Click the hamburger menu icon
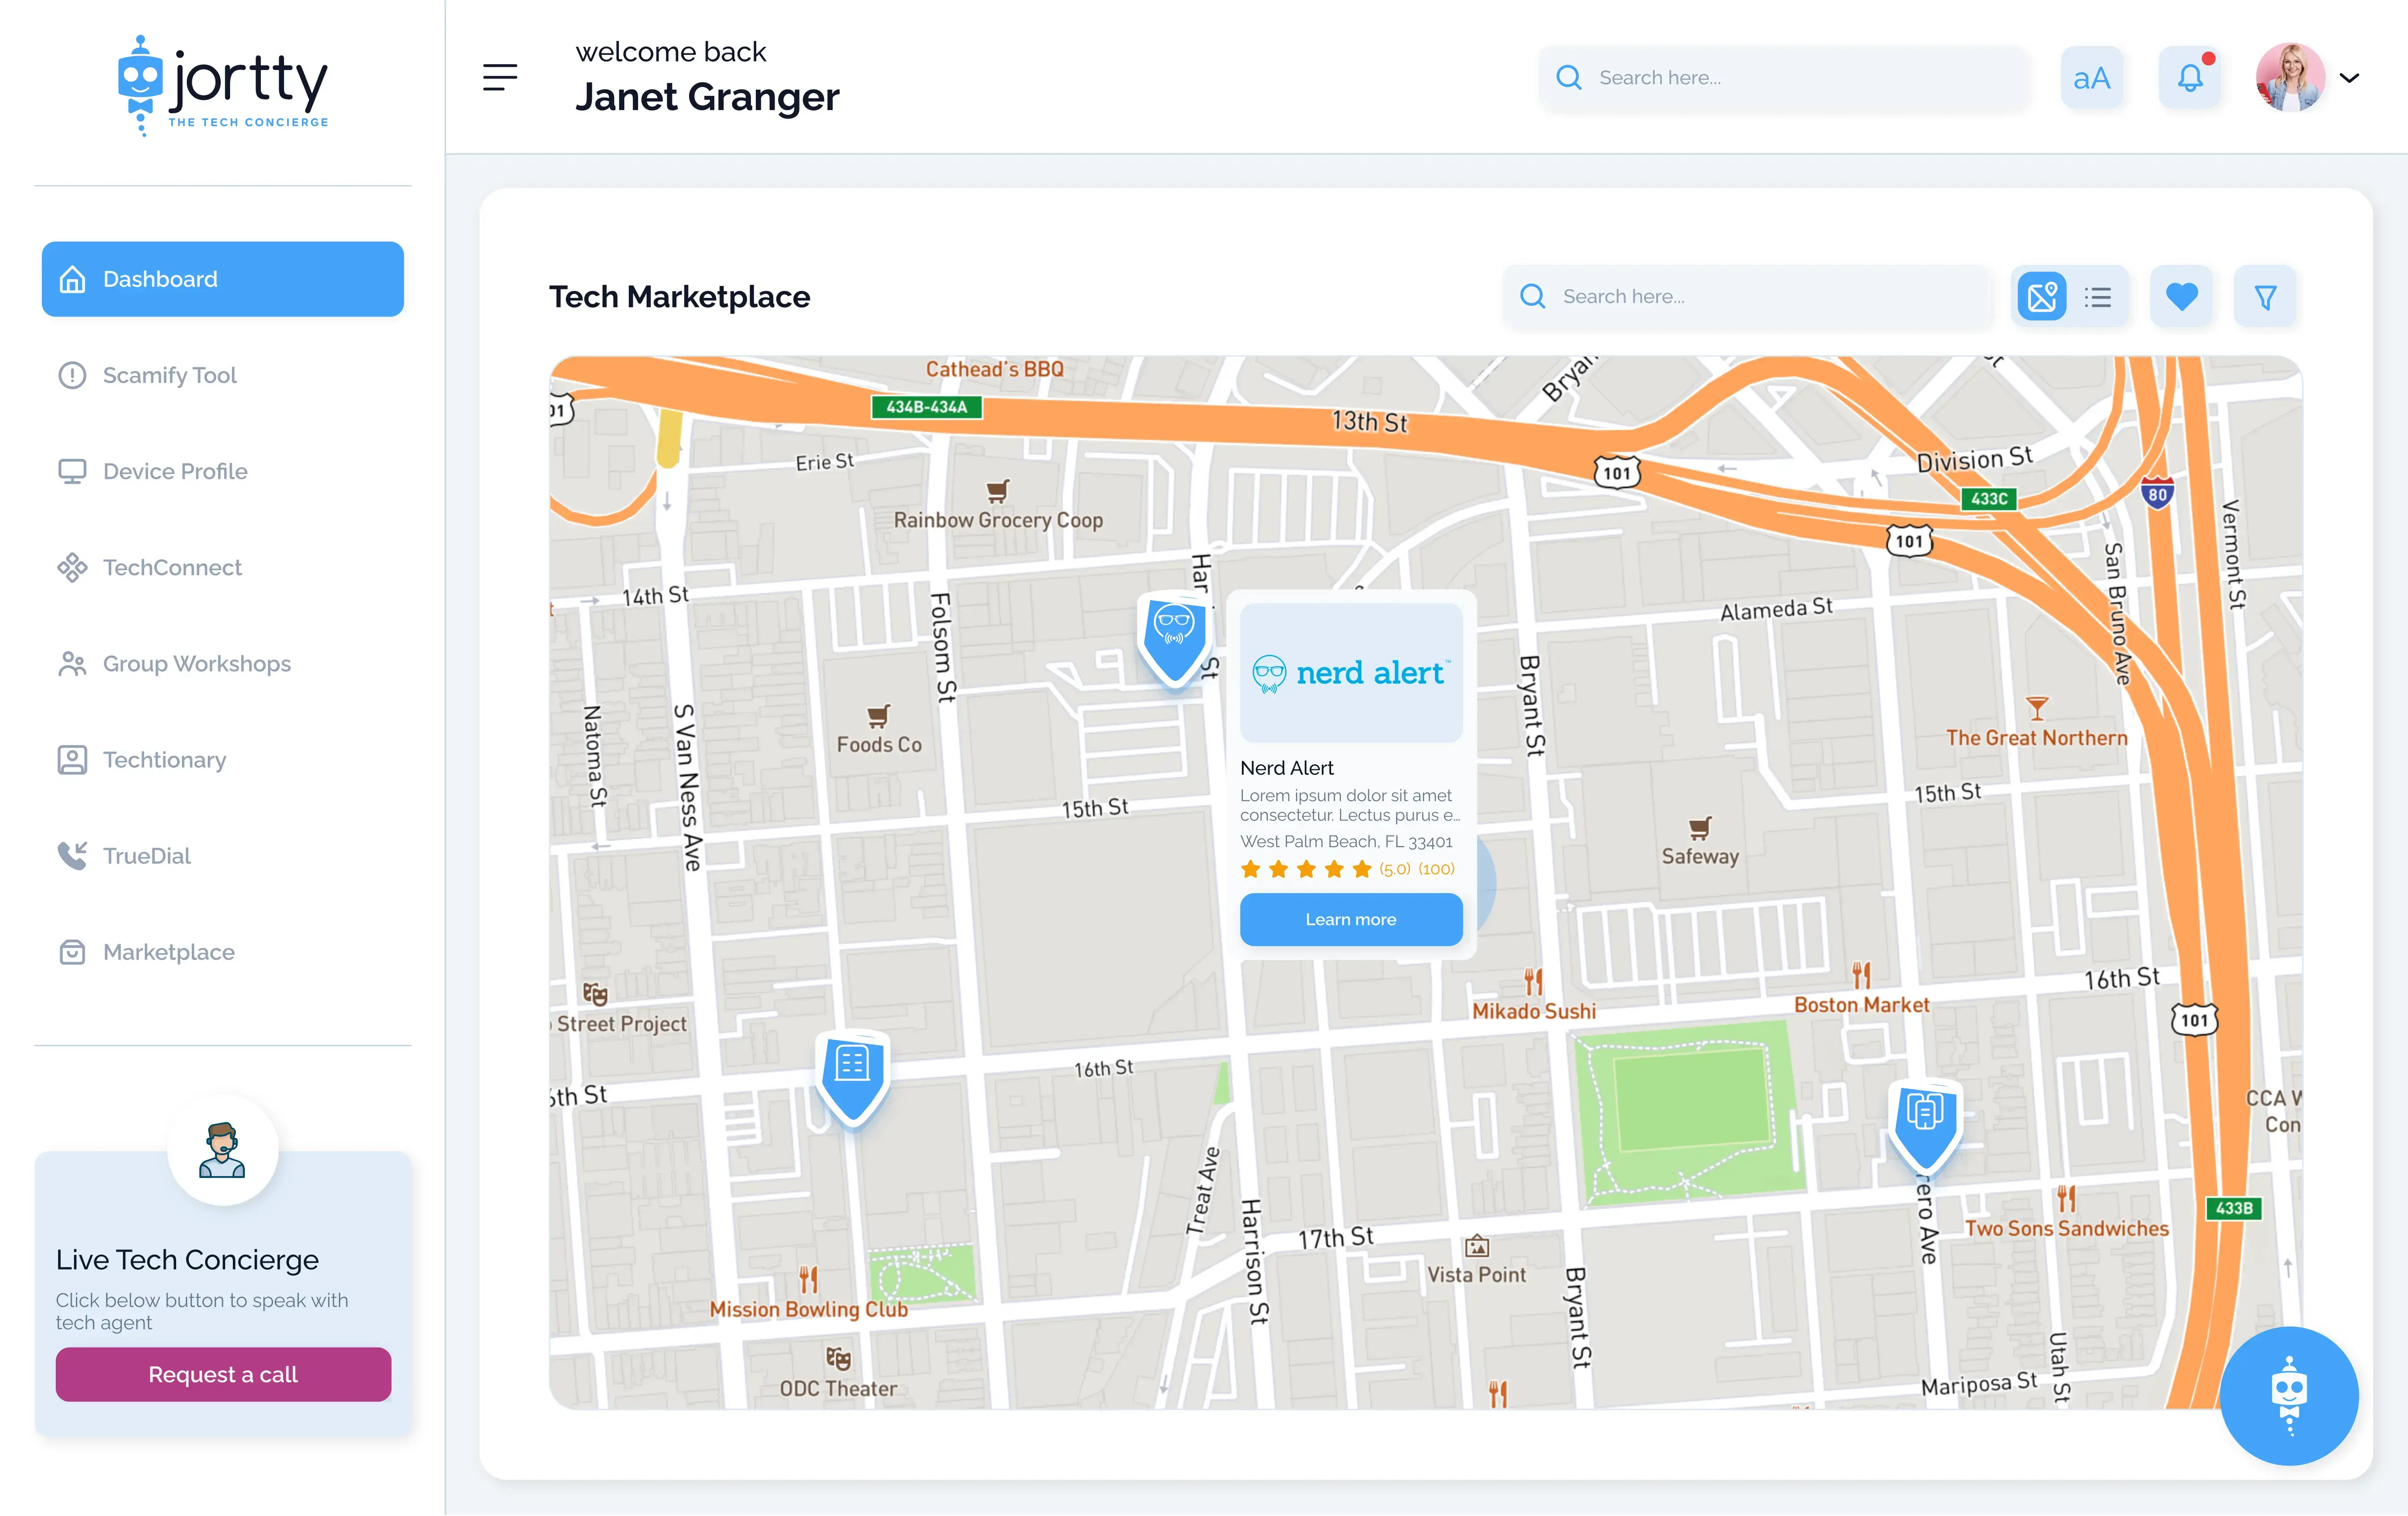 point(500,77)
